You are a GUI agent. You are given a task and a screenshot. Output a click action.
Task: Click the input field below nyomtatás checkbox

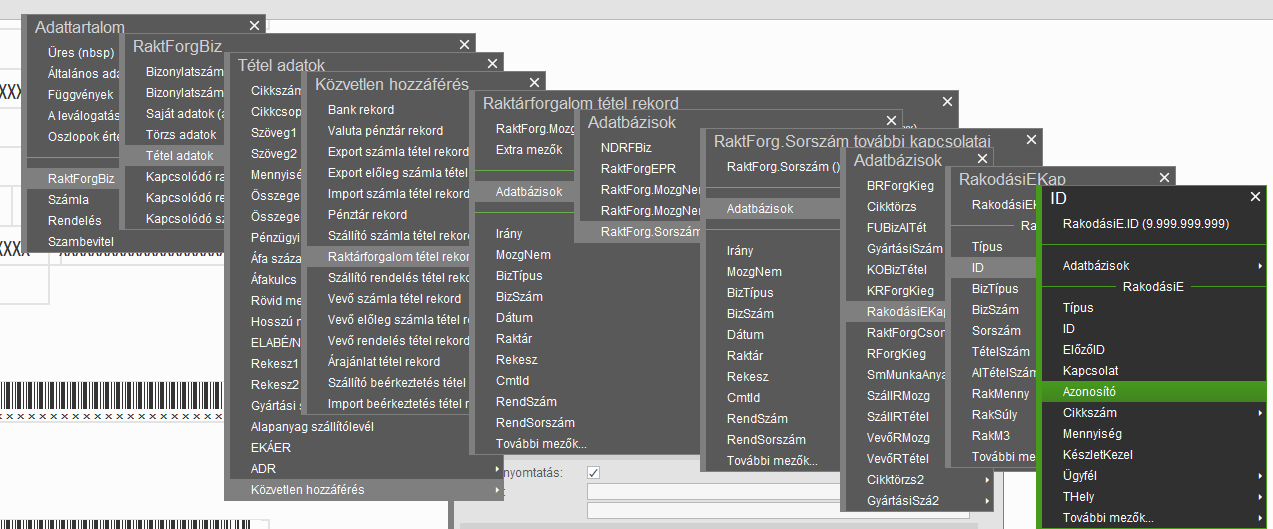pyautogui.click(x=776, y=491)
